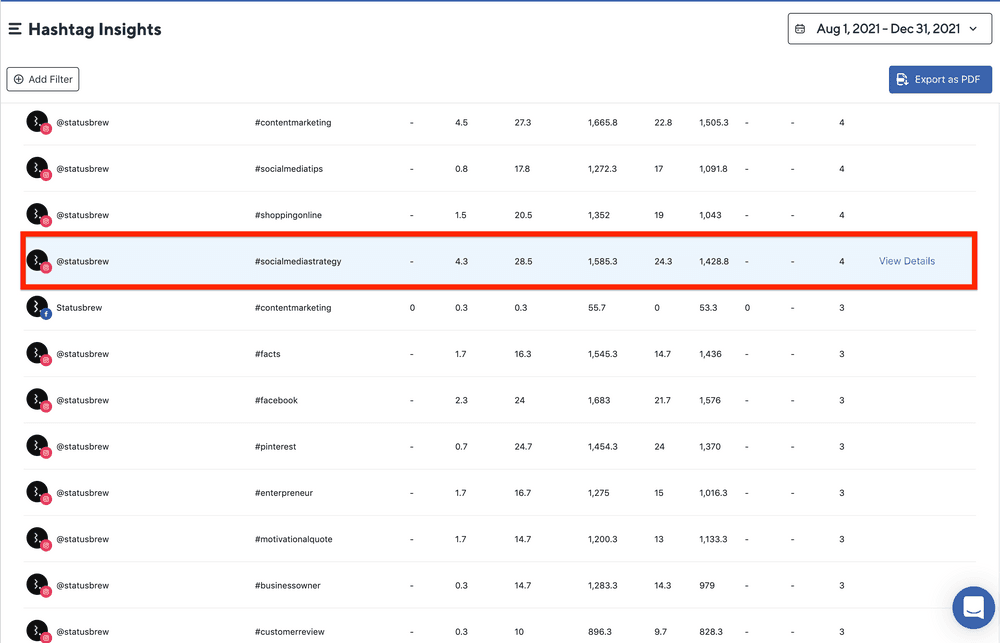Open the chat support bubble
Screen dimensions: 1000x643
point(971,606)
